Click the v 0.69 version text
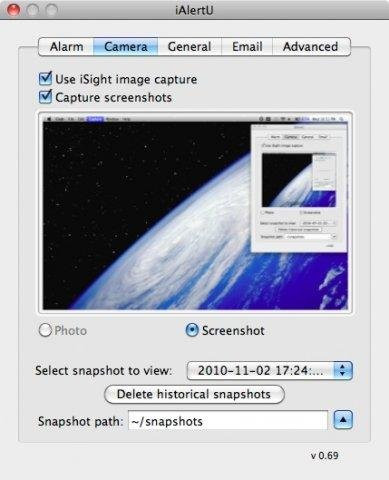 pyautogui.click(x=324, y=456)
